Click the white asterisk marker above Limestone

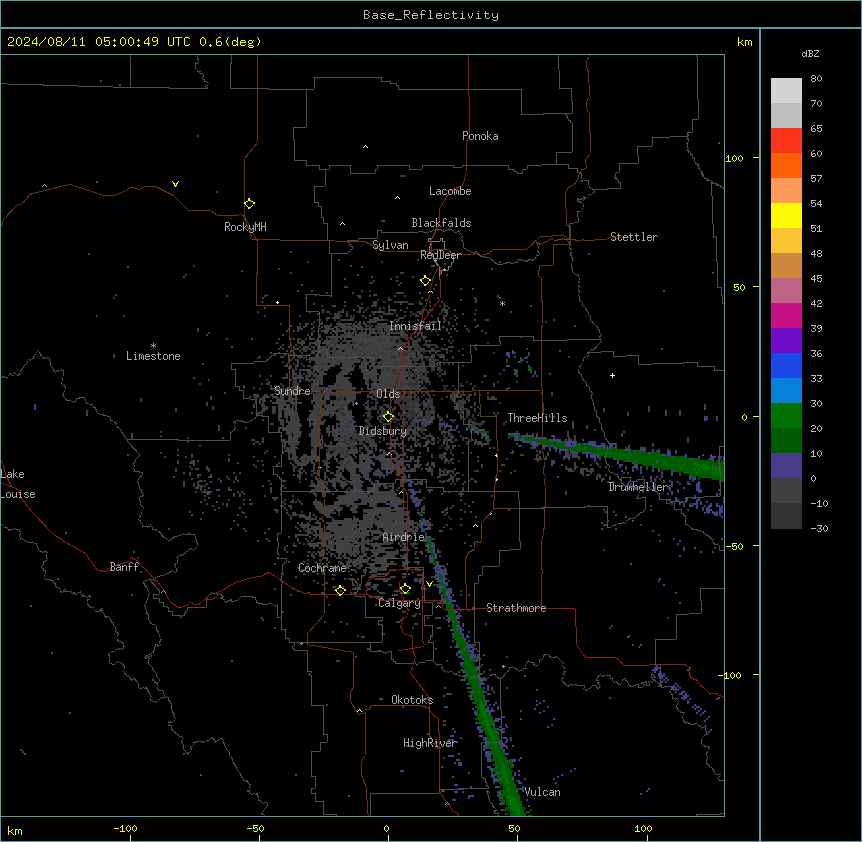point(153,346)
